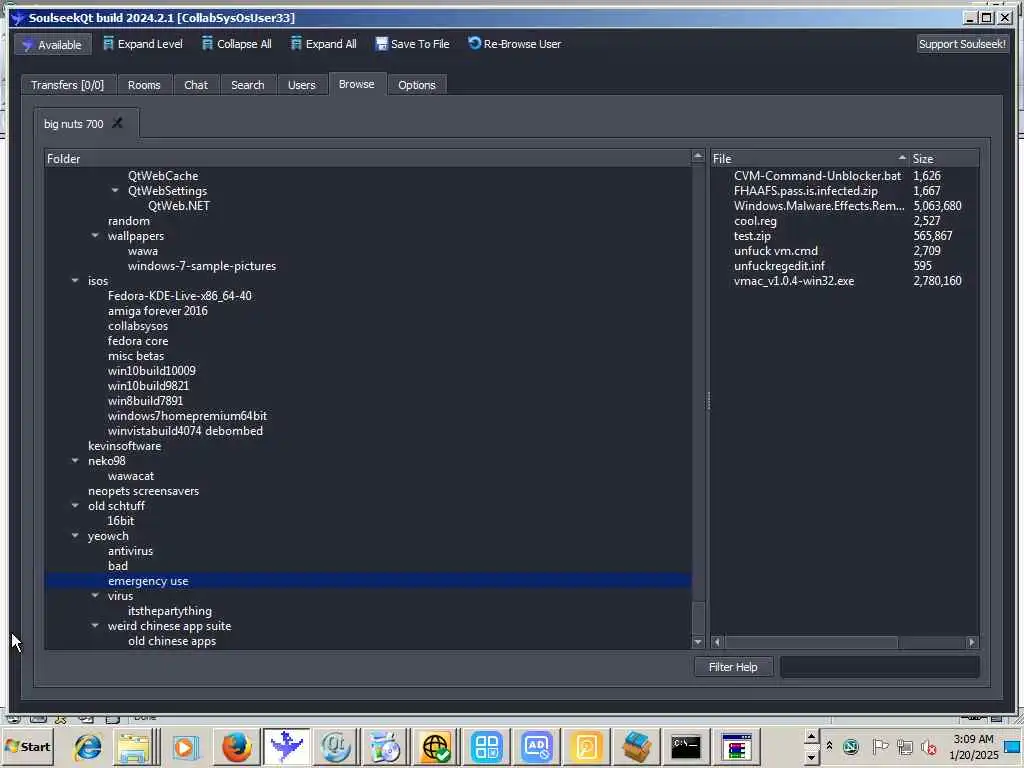1024x768 pixels.
Task: Click the Expand Level toolbar button
Action: tap(142, 44)
